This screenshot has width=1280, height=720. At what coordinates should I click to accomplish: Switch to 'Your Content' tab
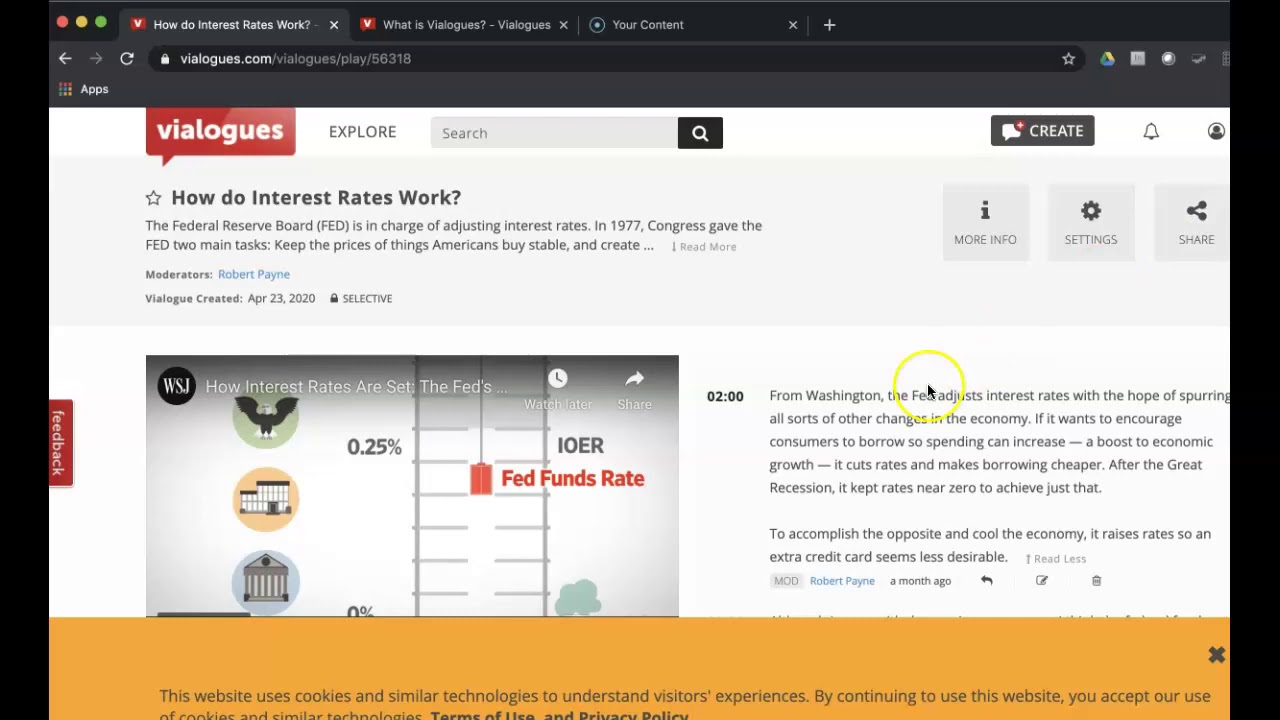695,25
